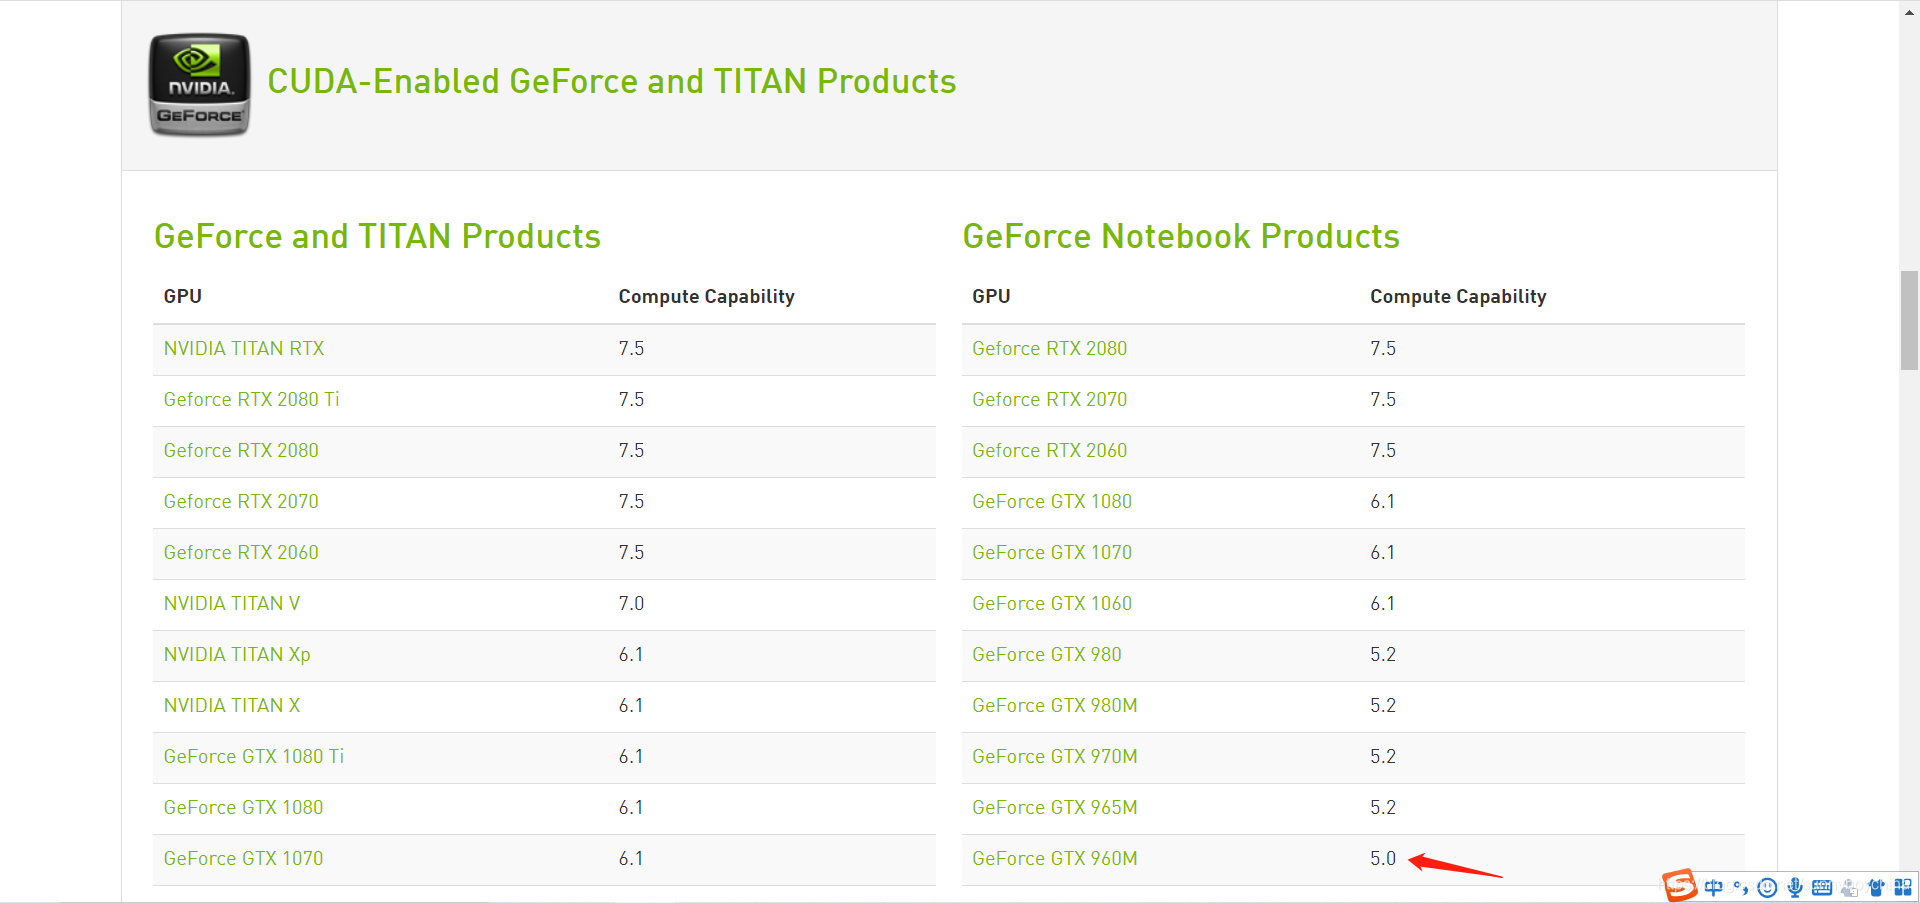This screenshot has width=1920, height=903.
Task: Open GeForce GTX 1070 notebook link
Action: 1052,553
